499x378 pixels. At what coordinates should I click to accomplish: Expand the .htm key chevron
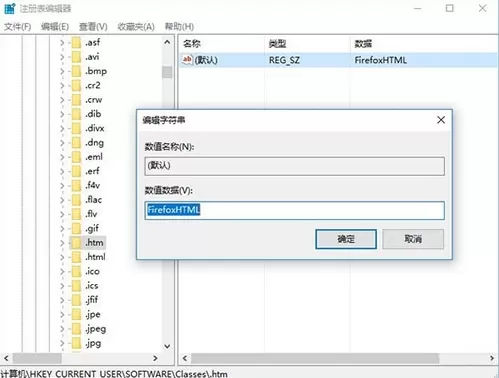pyautogui.click(x=62, y=243)
